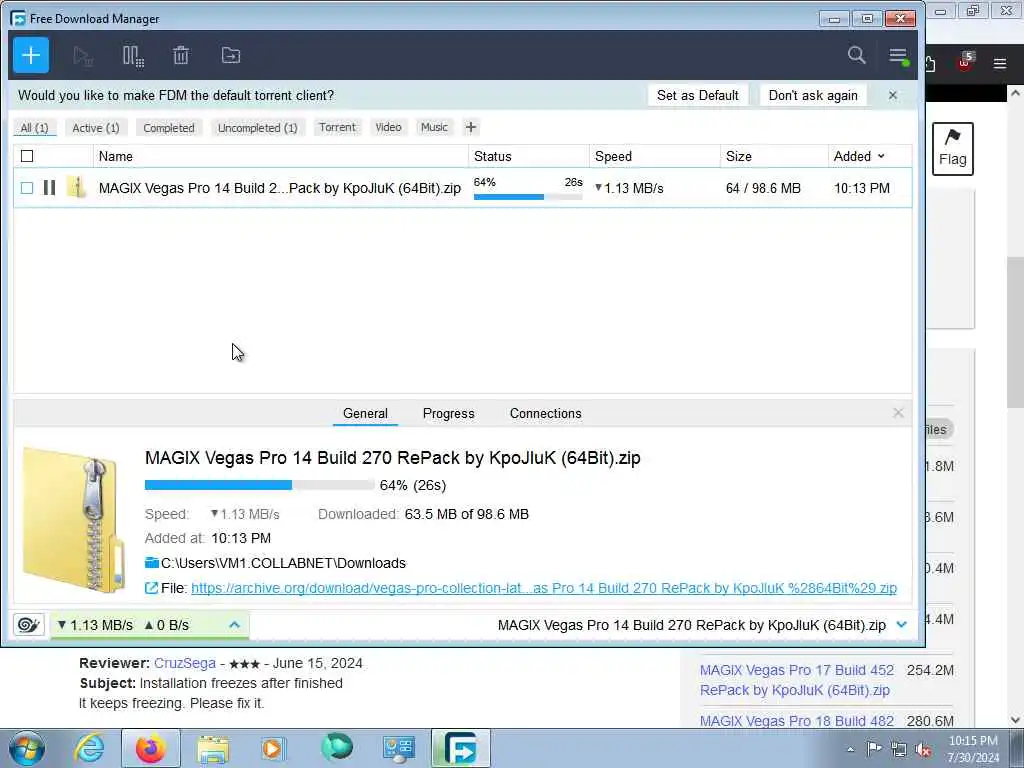Image resolution: width=1024 pixels, height=768 pixels.
Task: Open FDM main hamburger menu
Action: coord(898,56)
